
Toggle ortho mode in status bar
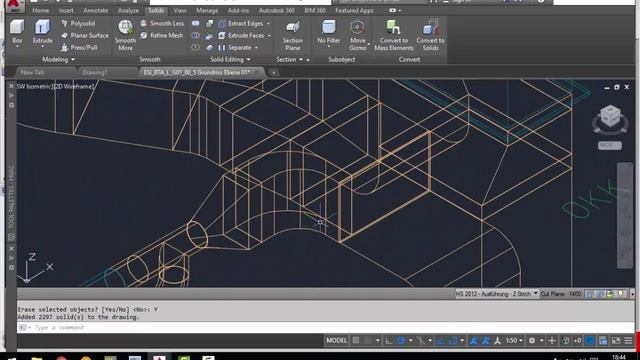pos(388,340)
